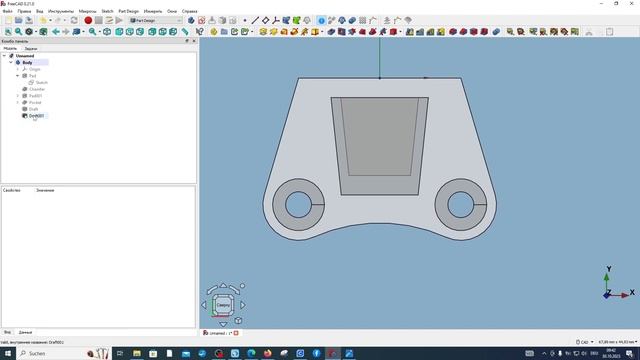
Task: Select the Body item in tree
Action: coord(27,62)
